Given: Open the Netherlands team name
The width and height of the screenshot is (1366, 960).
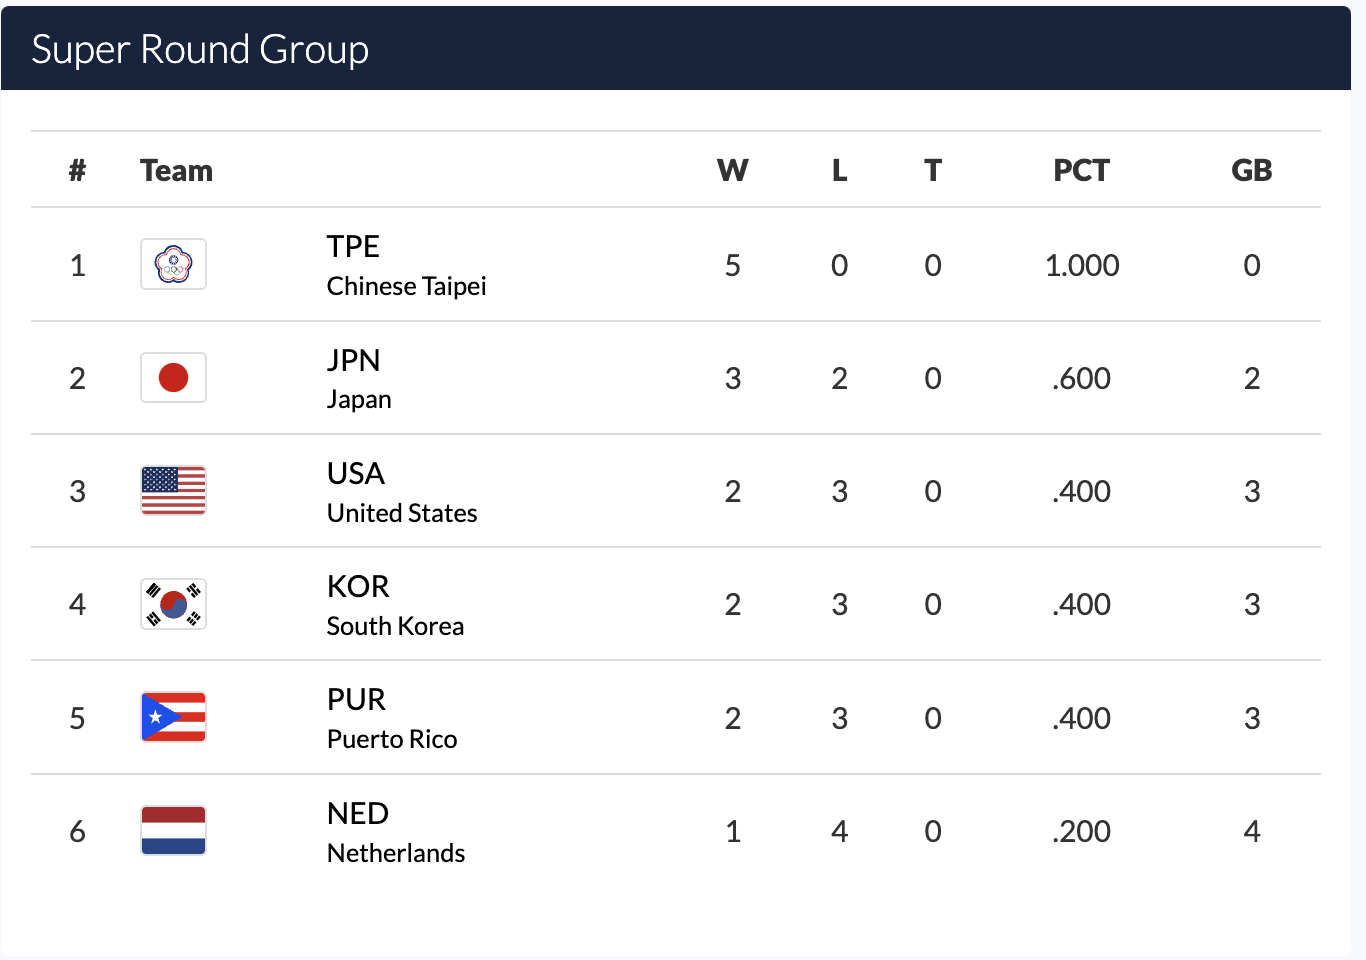Looking at the screenshot, I should (396, 853).
